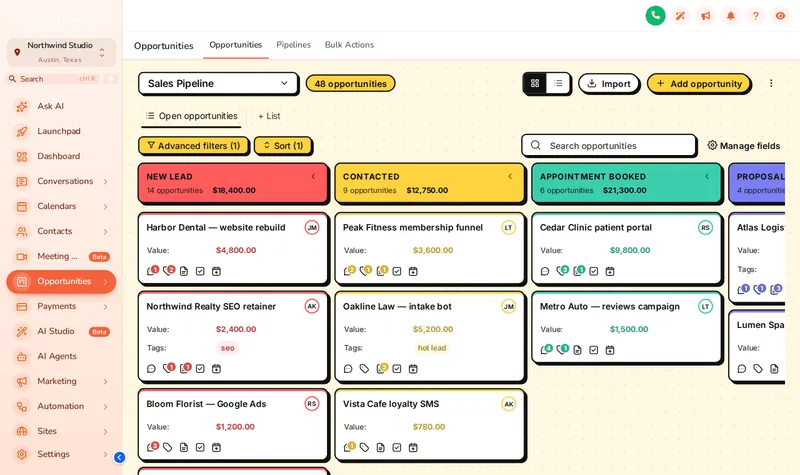This screenshot has height=475, width=800.
Task: Click the 48 opportunities badge
Action: pos(351,84)
